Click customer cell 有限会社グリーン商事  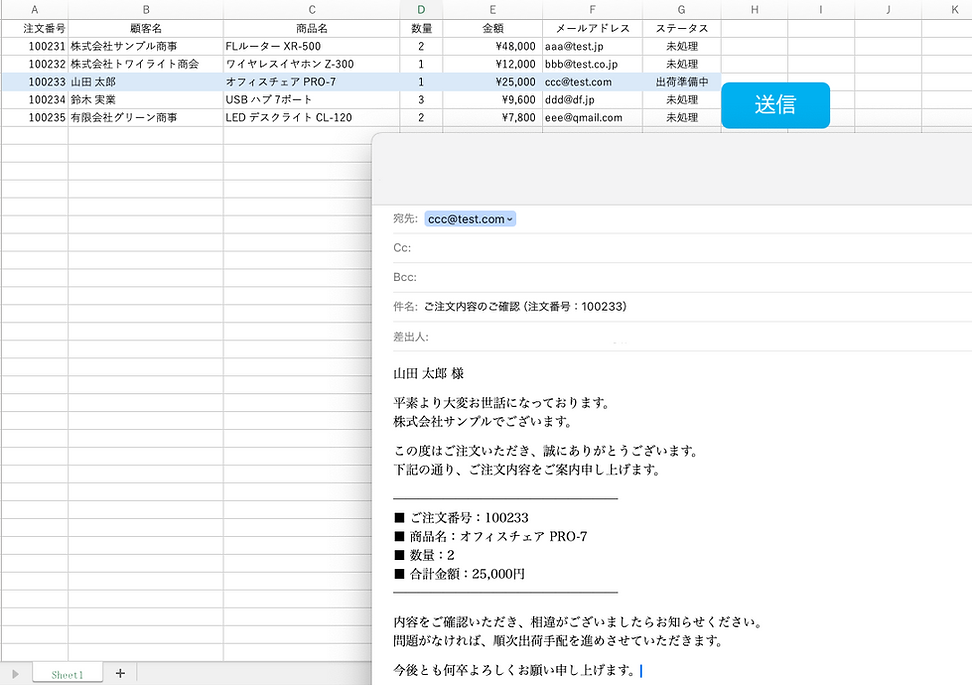coord(146,118)
